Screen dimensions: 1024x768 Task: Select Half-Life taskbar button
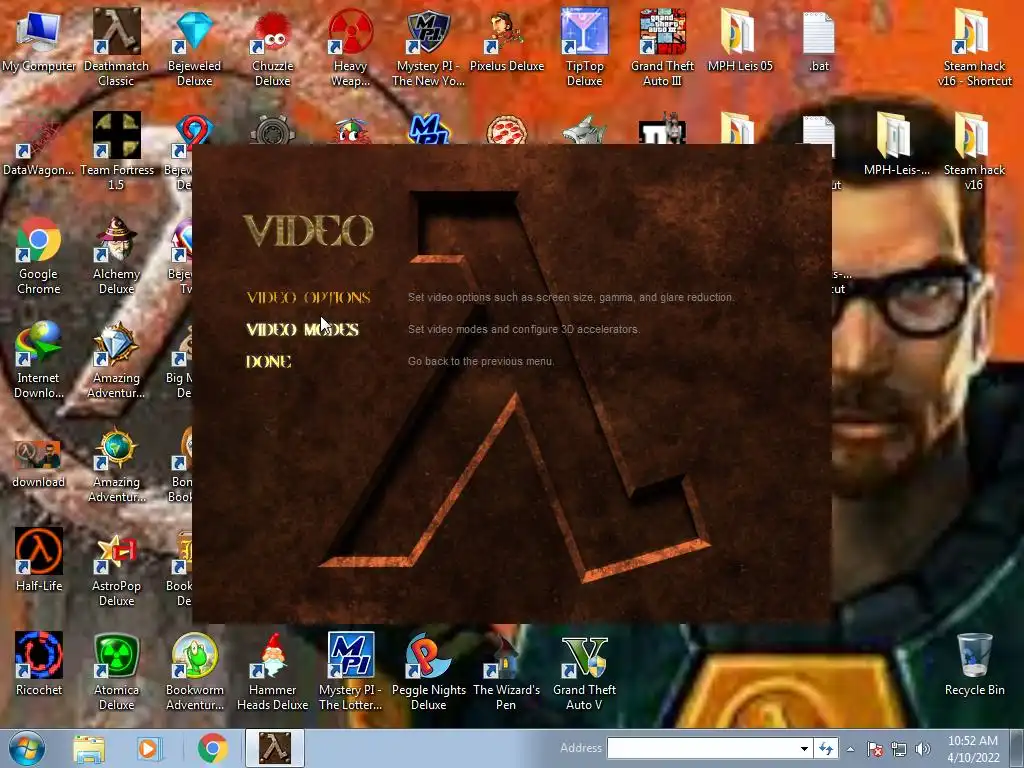(x=275, y=748)
